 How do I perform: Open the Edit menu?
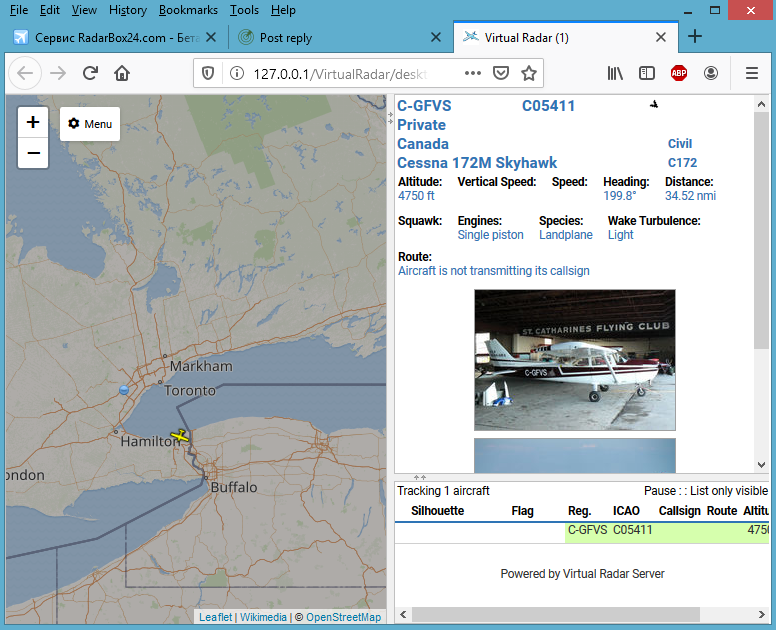pos(49,10)
